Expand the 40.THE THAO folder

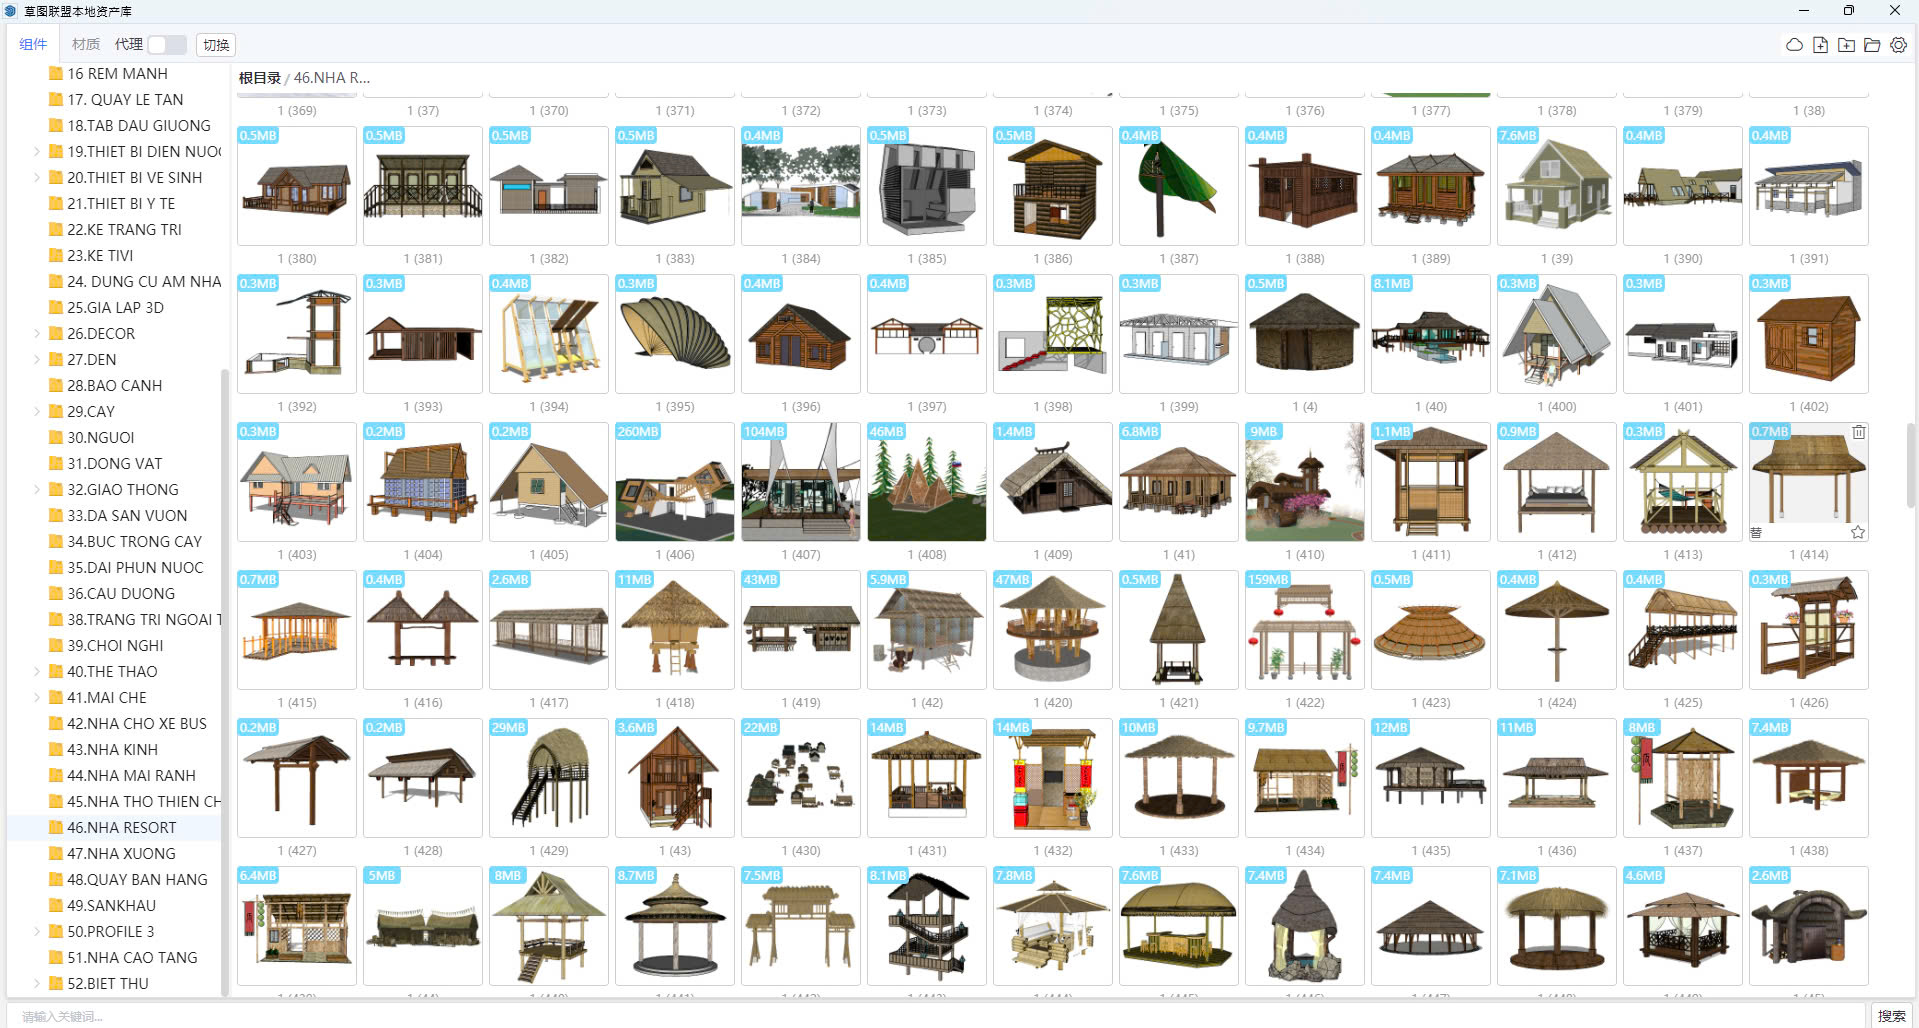point(37,672)
